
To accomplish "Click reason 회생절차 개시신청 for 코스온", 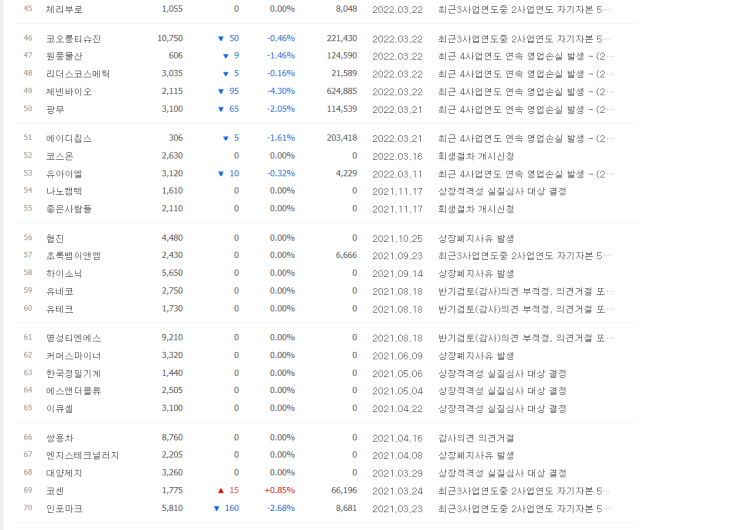I will [x=476, y=156].
